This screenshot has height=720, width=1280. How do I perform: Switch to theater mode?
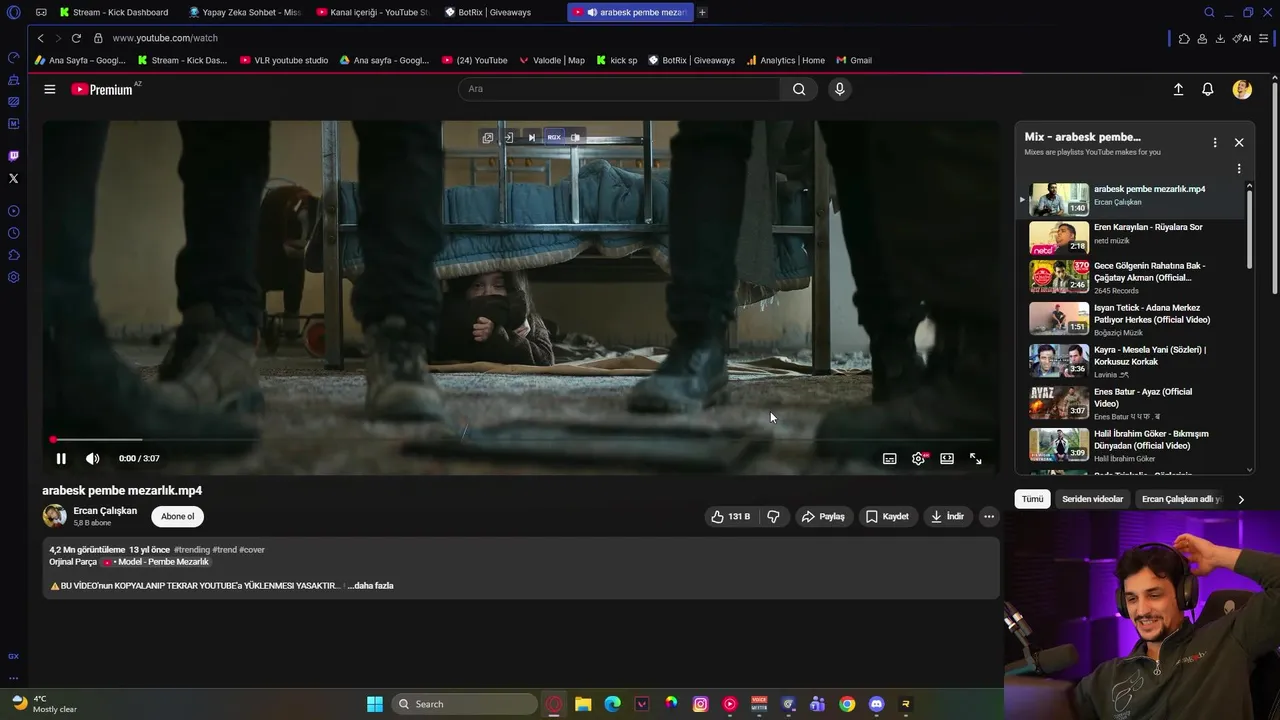[947, 459]
